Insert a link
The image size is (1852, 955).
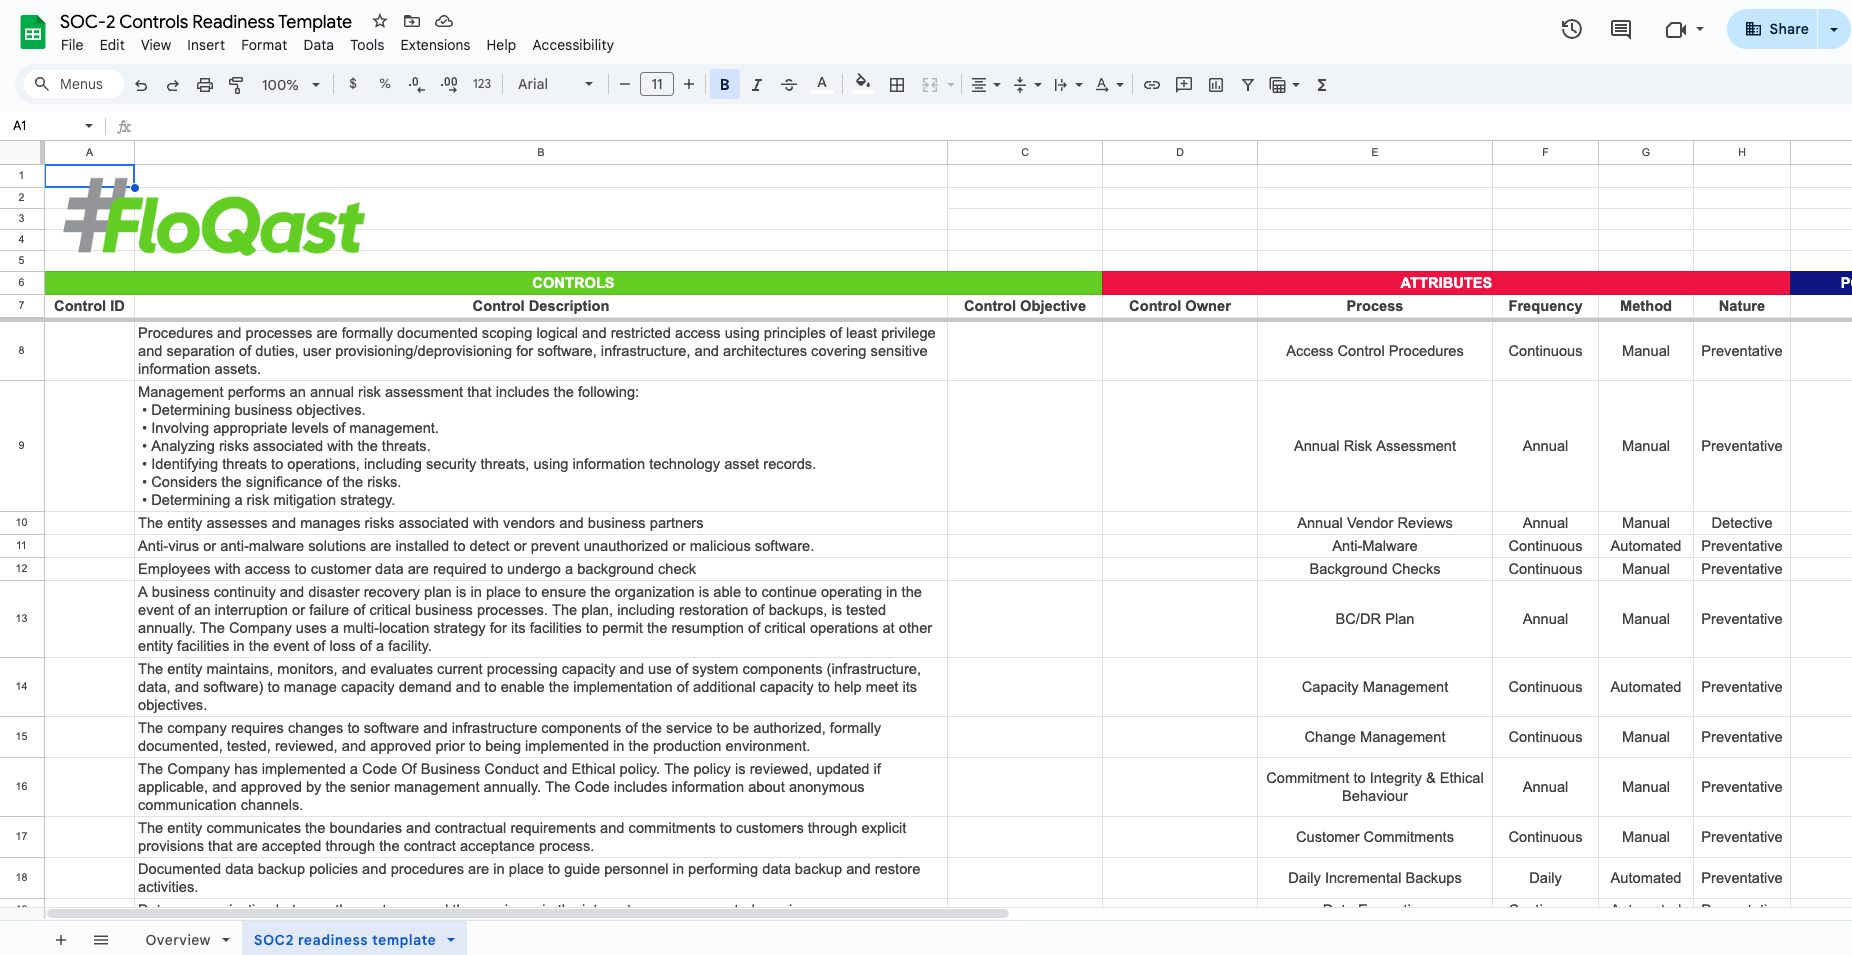coord(1151,84)
